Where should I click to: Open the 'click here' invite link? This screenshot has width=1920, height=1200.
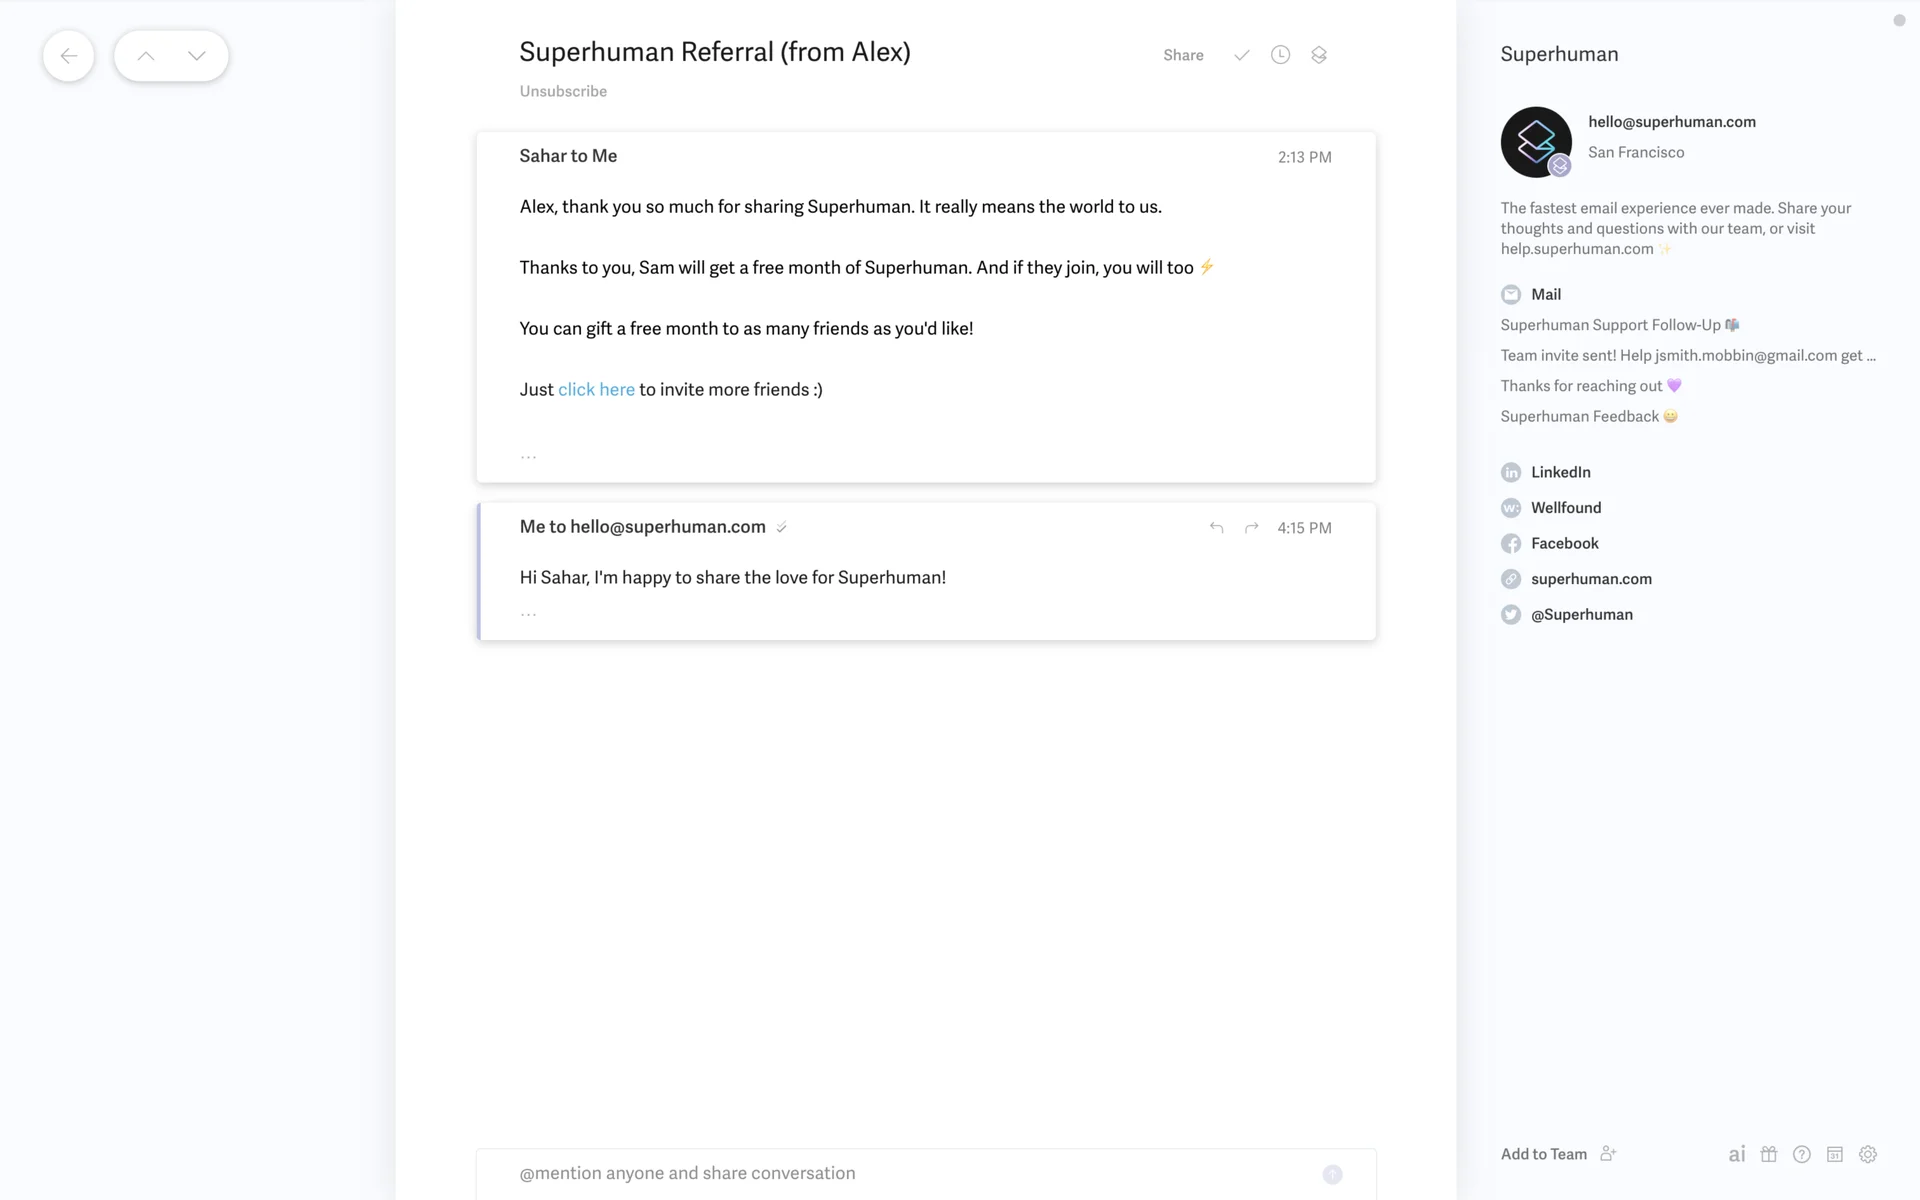click(596, 389)
